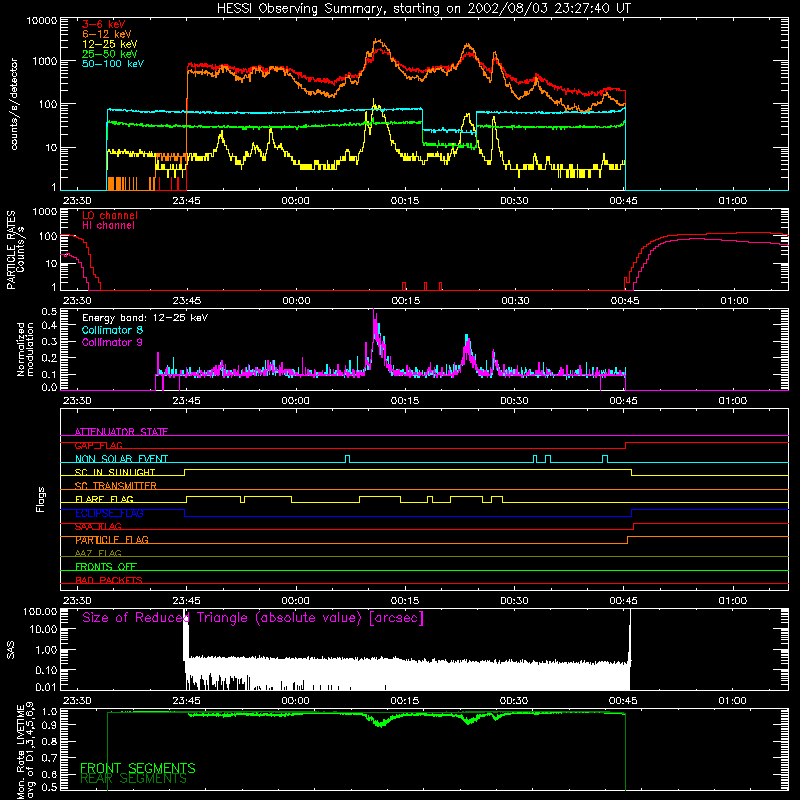
Task: Click the Size of Reduced Triangle caption
Action: [x=253, y=618]
